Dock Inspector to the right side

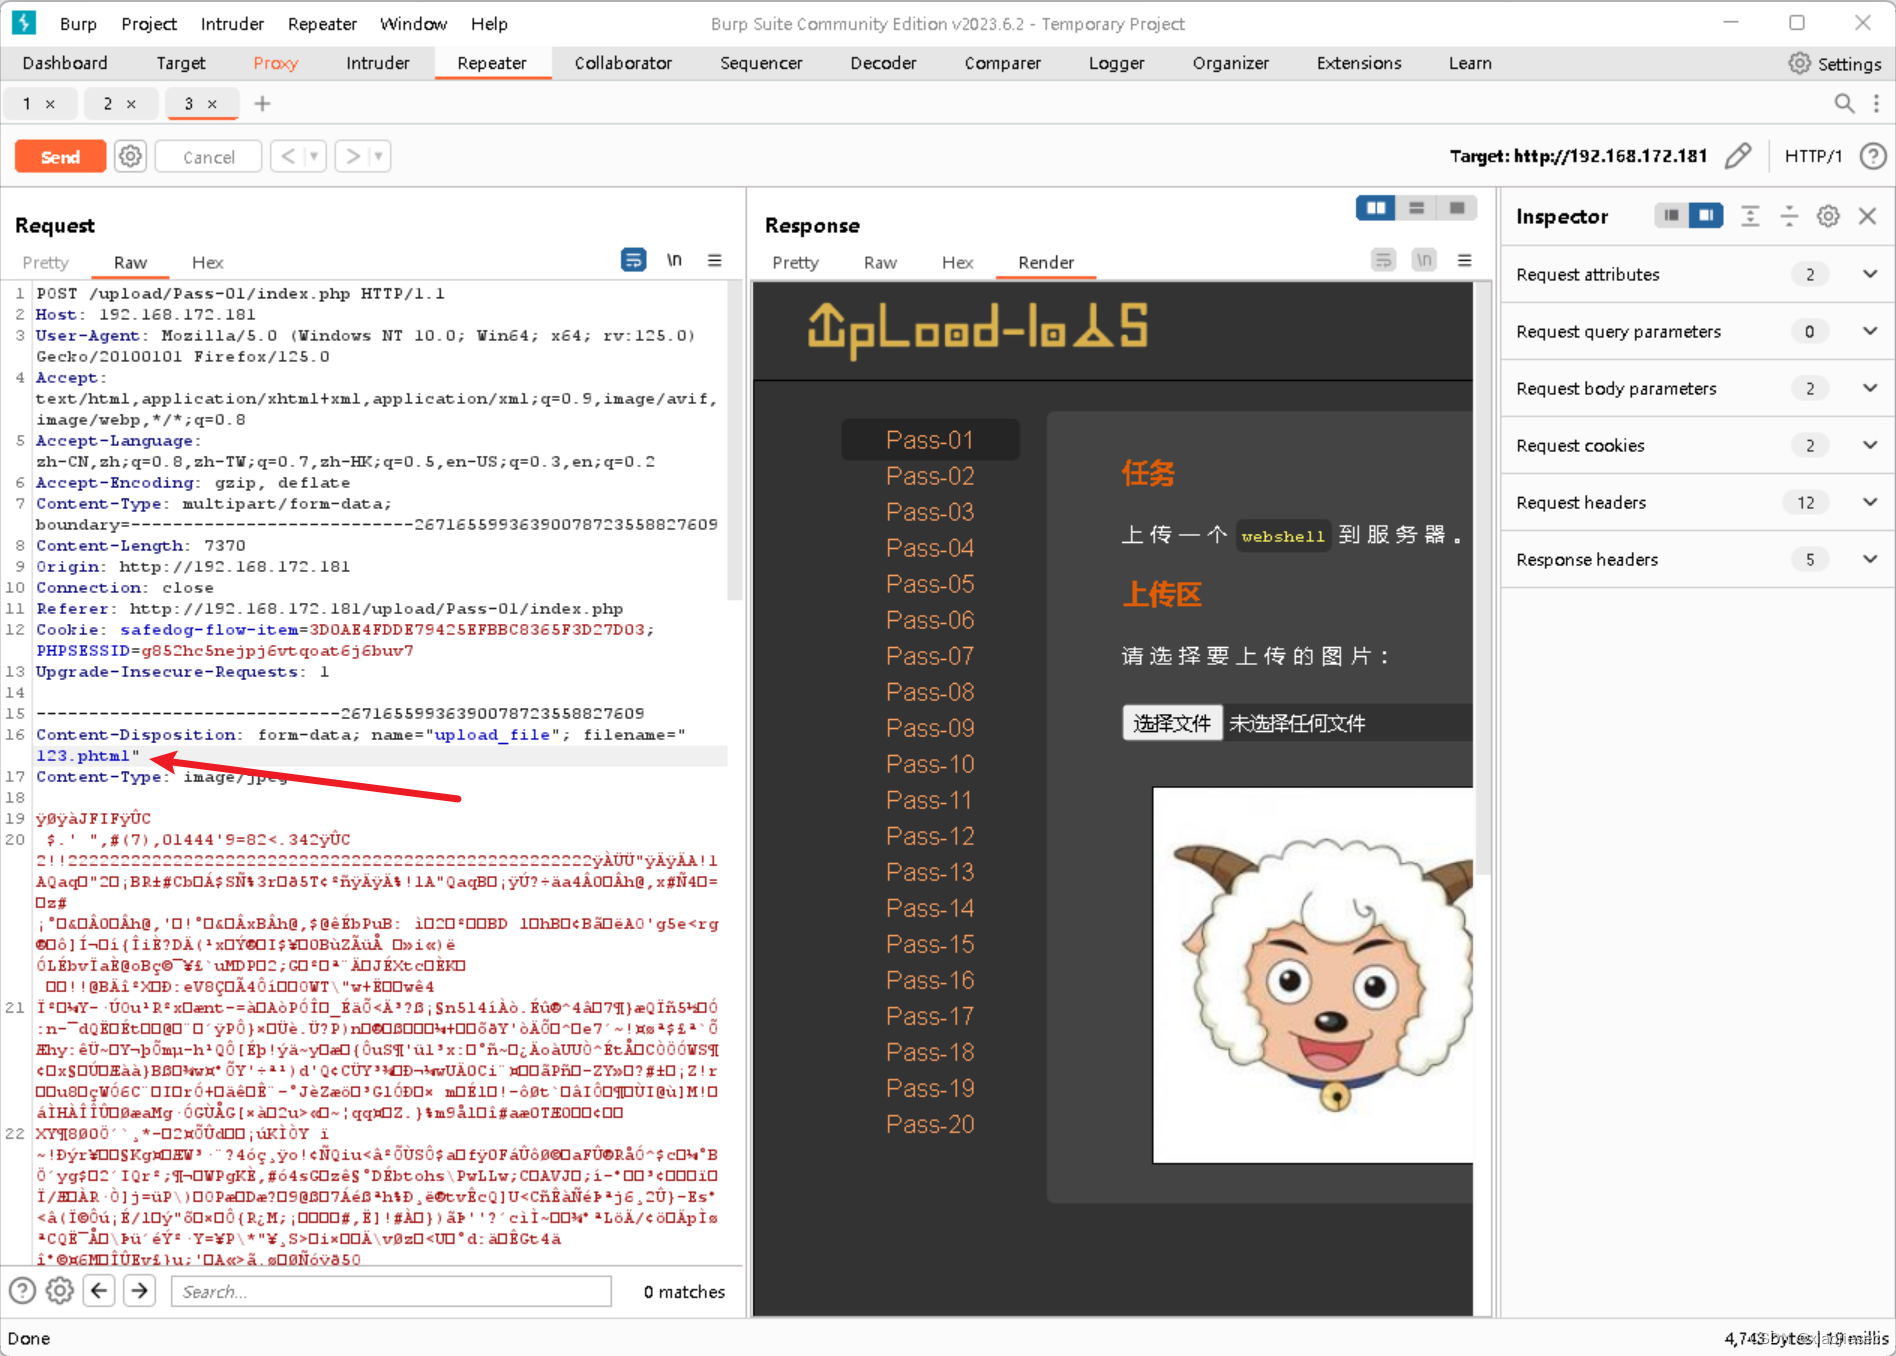click(1706, 216)
